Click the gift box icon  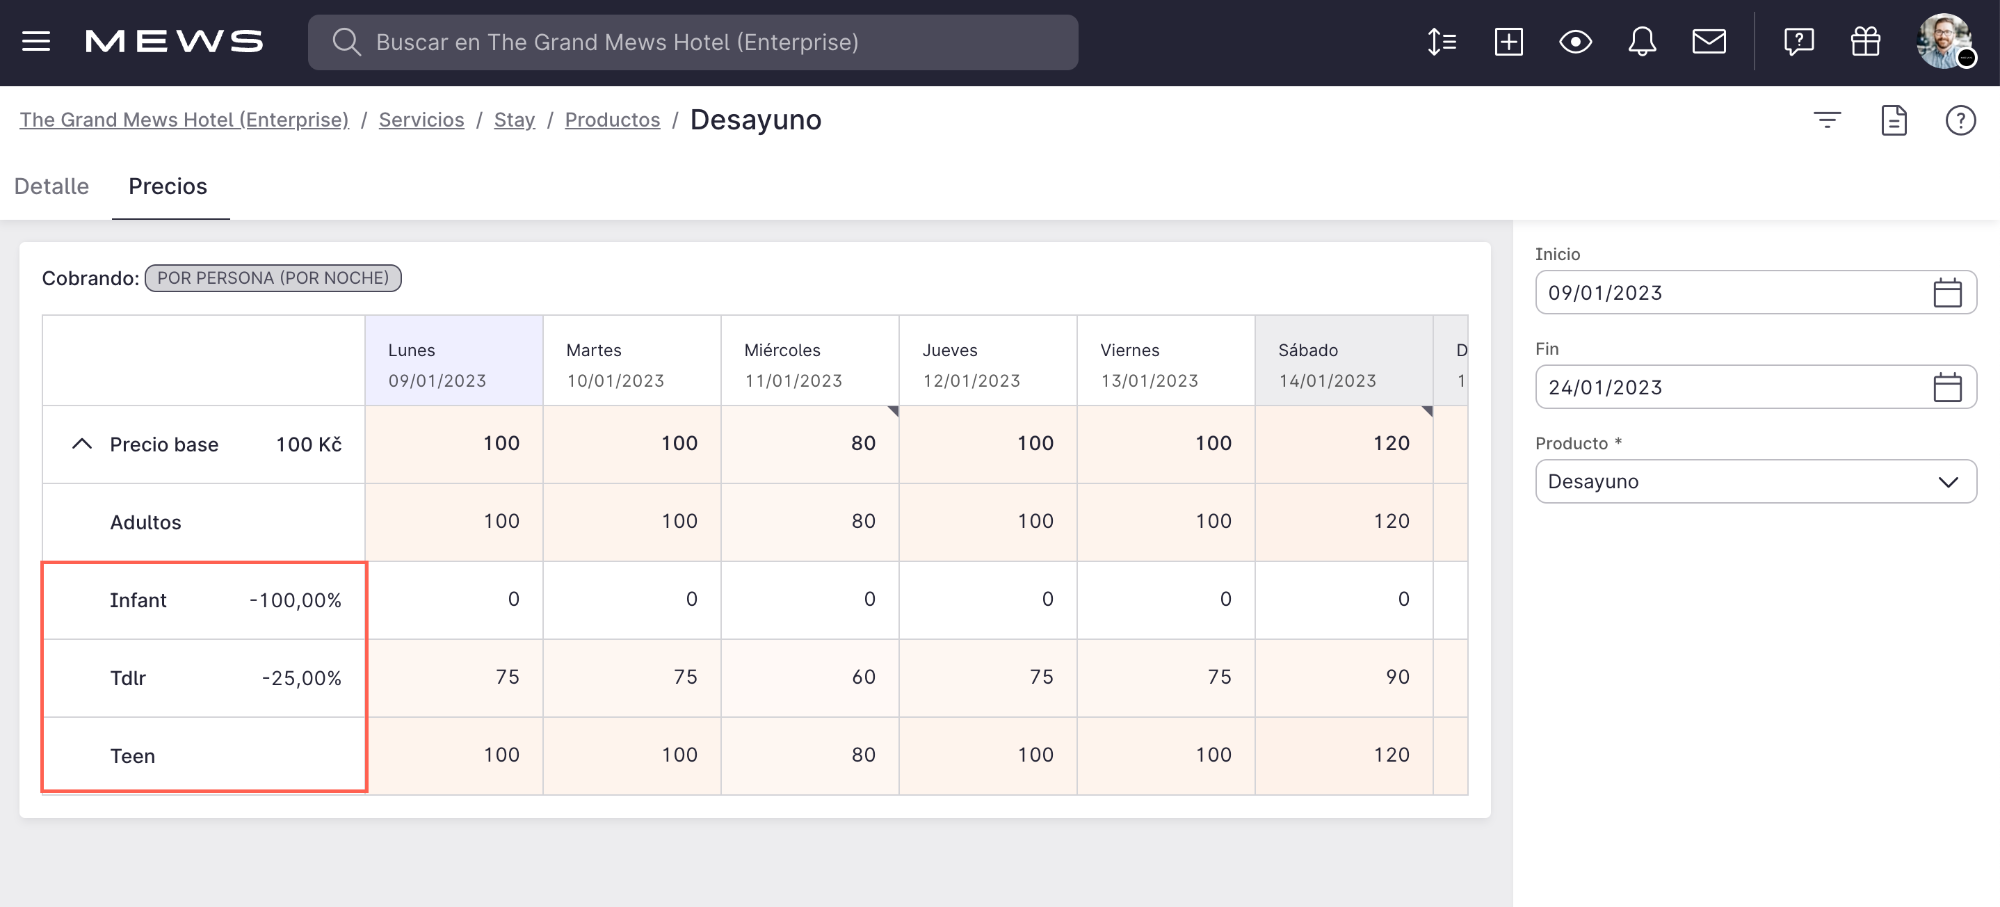pos(1865,42)
